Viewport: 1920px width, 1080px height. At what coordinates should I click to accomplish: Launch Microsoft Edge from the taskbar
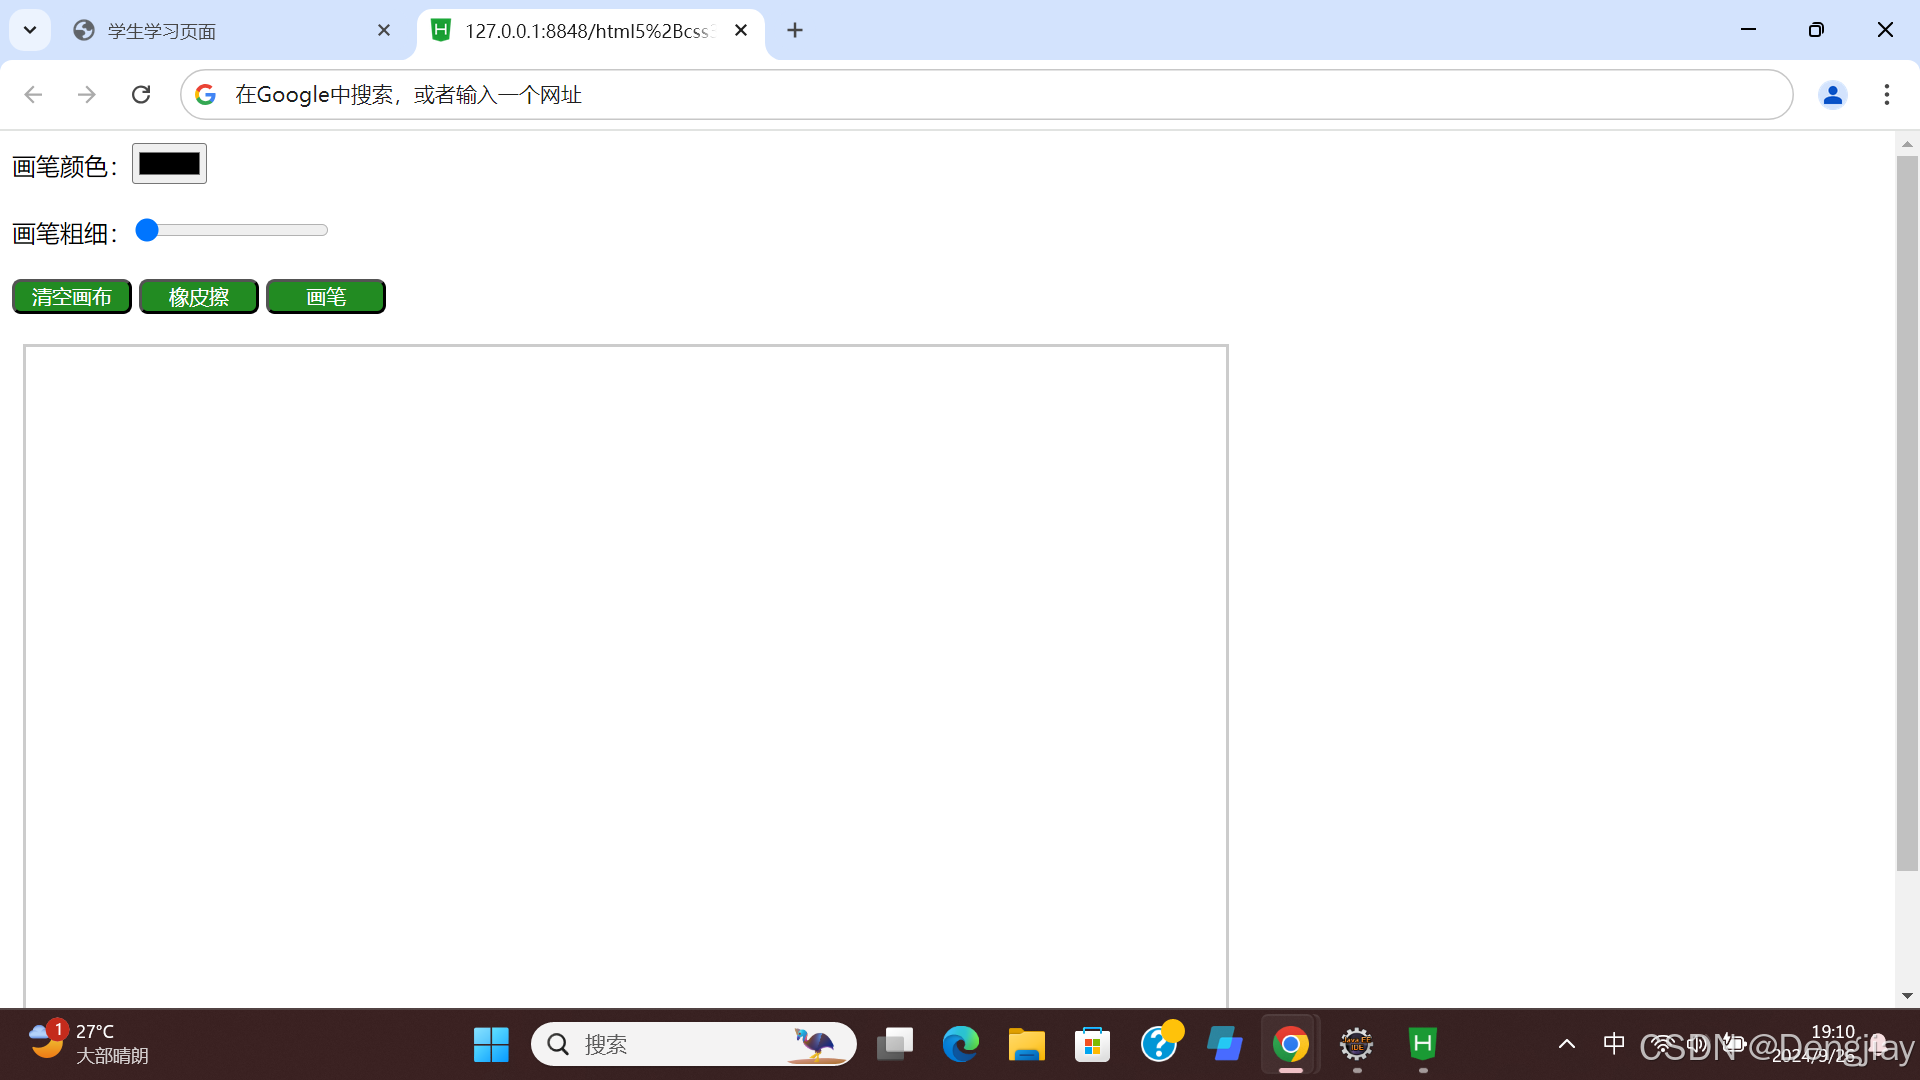(x=960, y=1044)
